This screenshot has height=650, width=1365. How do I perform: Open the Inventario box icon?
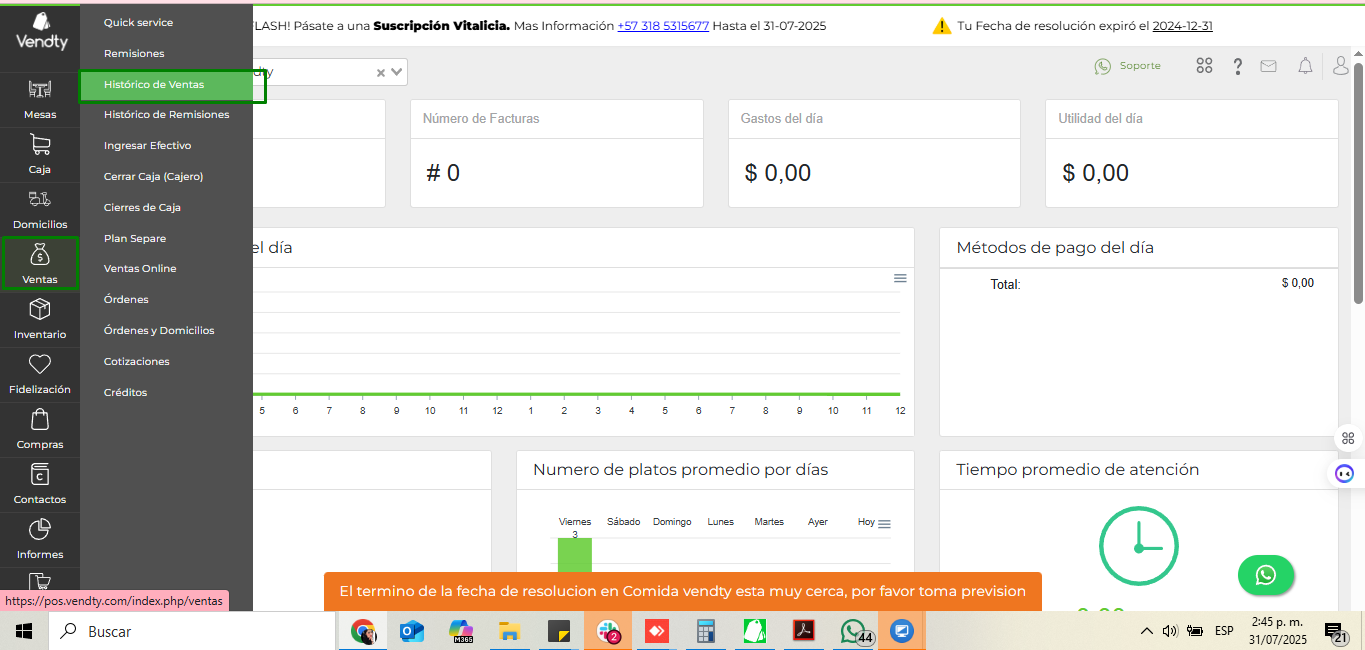(x=40, y=309)
